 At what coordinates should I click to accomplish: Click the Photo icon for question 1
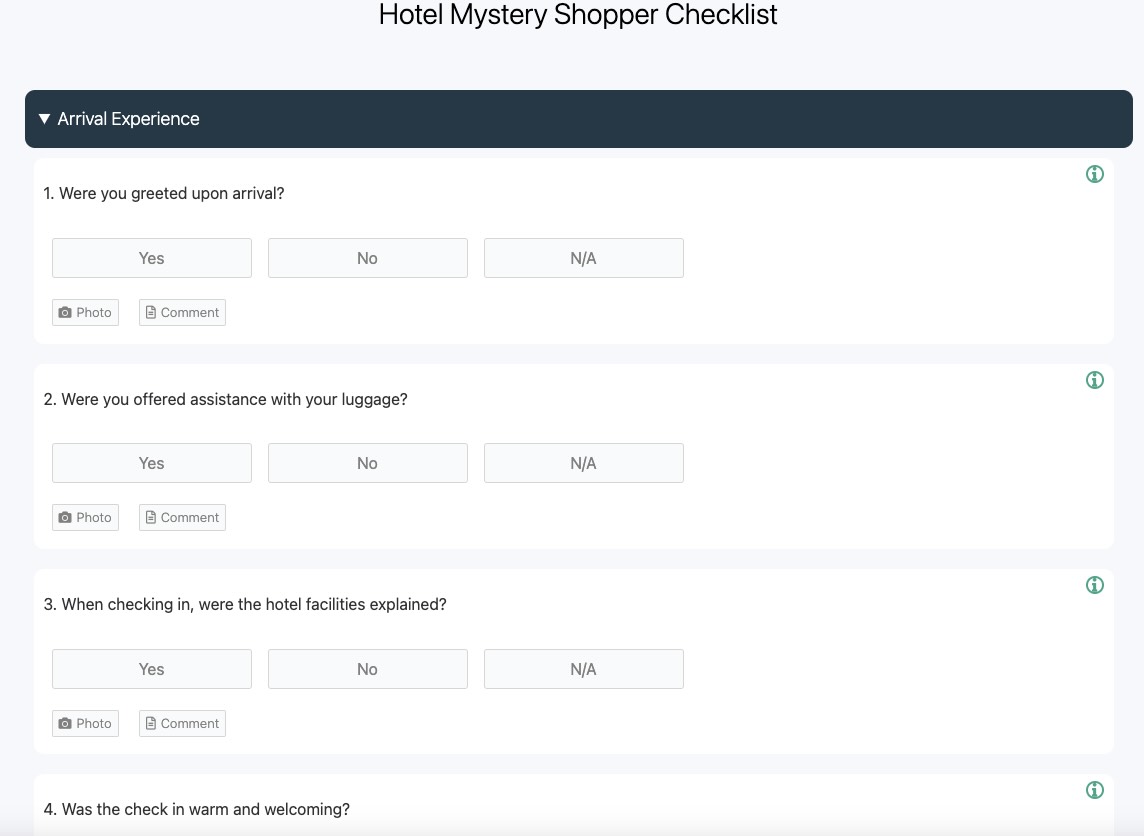[85, 312]
